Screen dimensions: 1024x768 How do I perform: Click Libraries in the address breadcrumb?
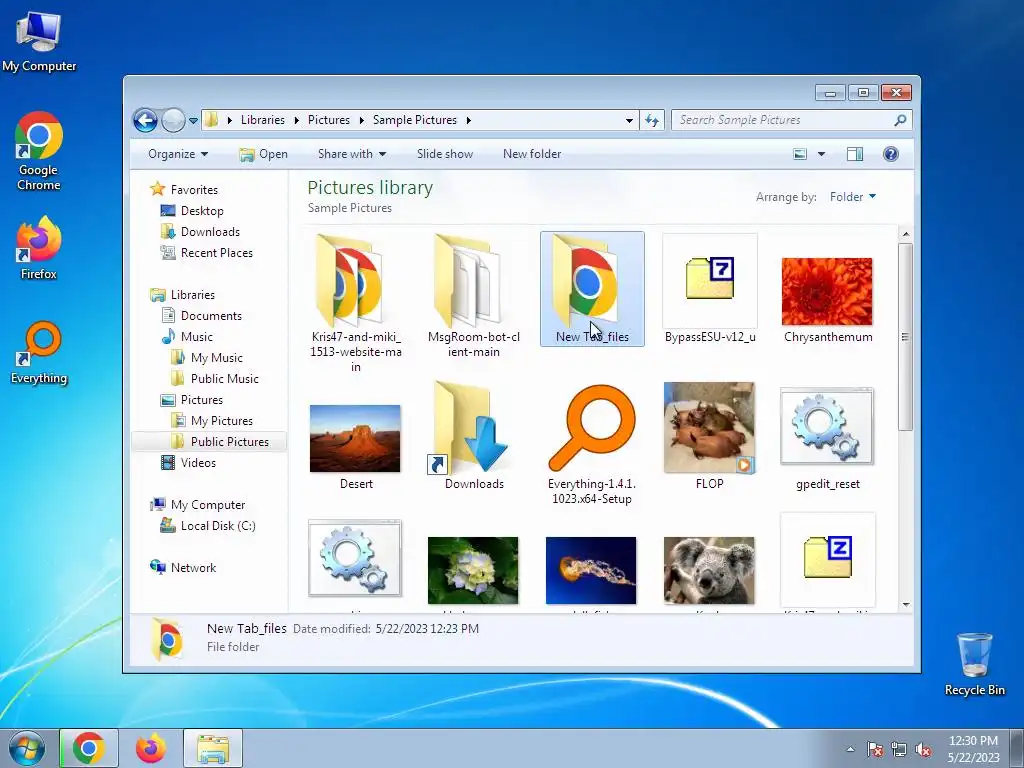click(x=263, y=120)
